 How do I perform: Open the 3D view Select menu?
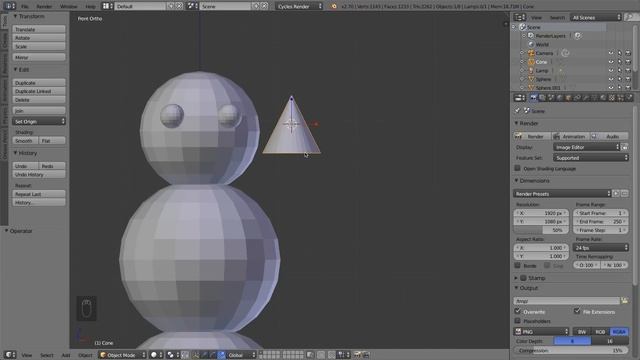pos(47,355)
